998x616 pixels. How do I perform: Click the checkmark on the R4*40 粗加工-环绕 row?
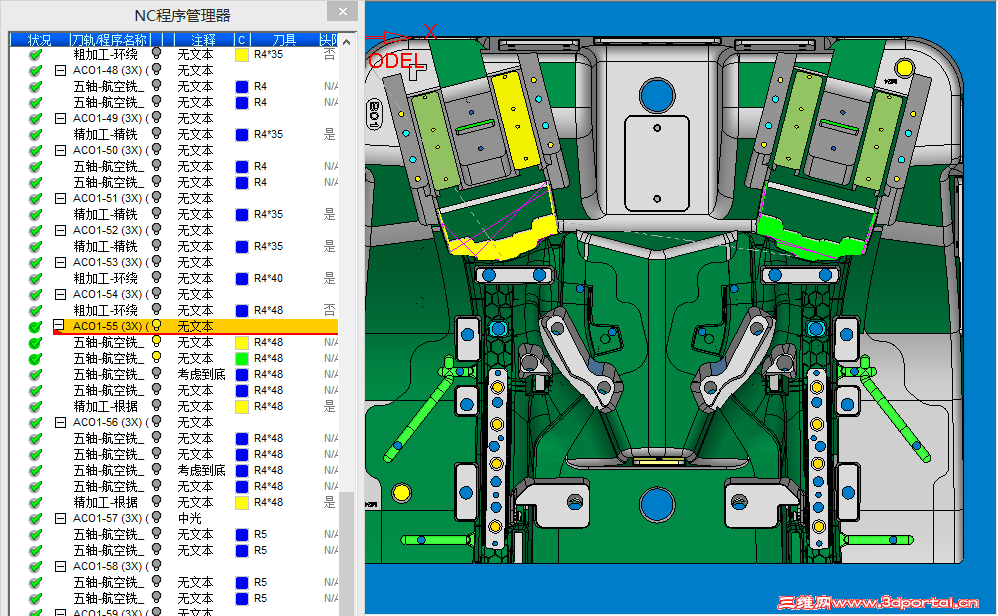pyautogui.click(x=36, y=279)
